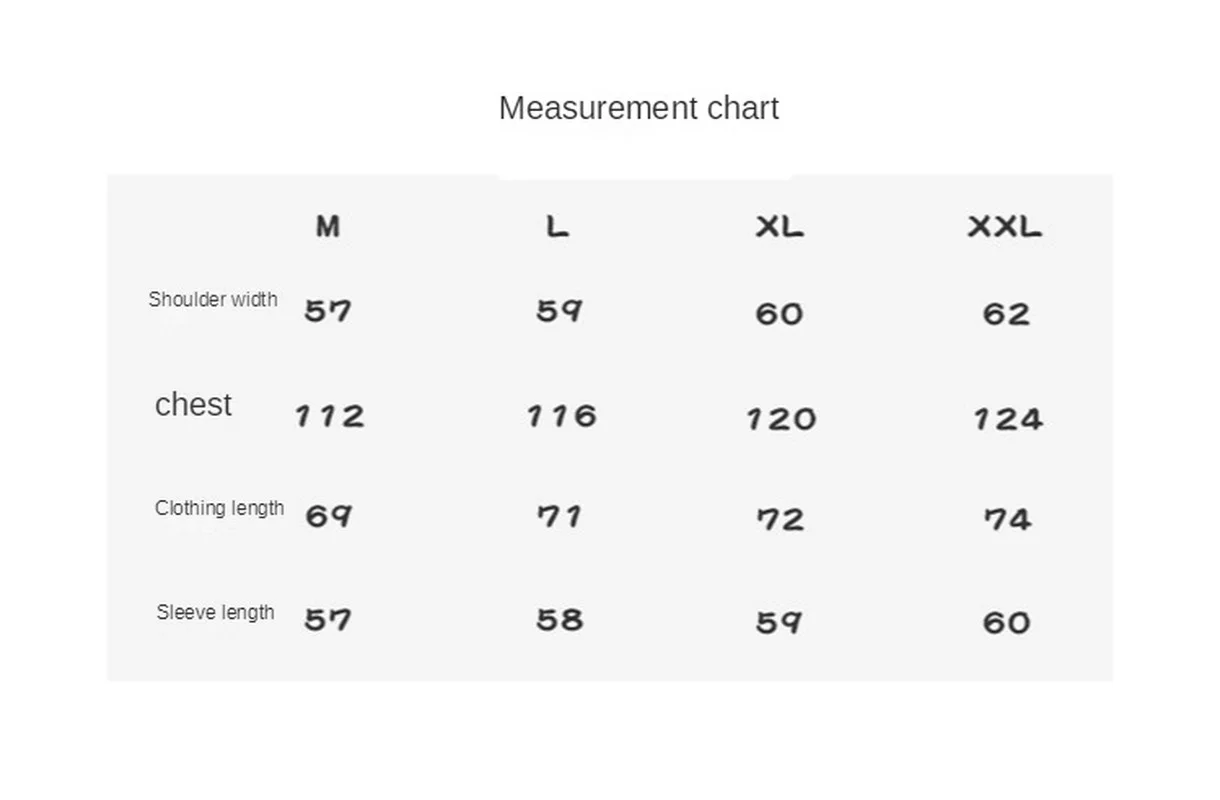Click chest value 112 for size M

tap(329, 415)
